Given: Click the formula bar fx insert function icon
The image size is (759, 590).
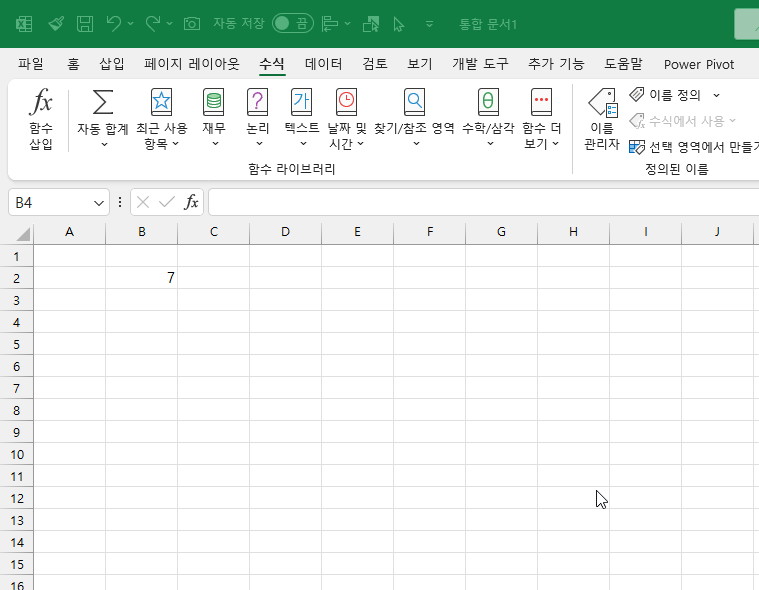Looking at the screenshot, I should (192, 202).
